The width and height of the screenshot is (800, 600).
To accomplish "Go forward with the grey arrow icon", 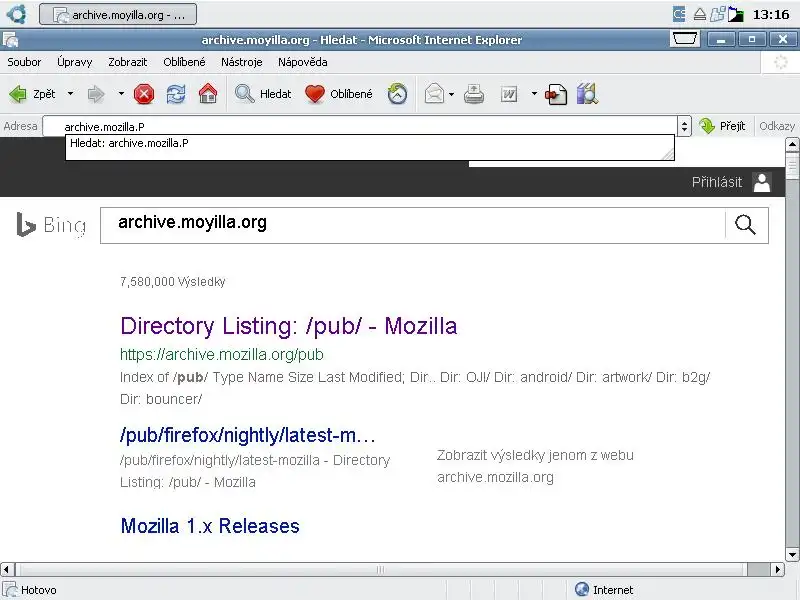I will pyautogui.click(x=95, y=94).
